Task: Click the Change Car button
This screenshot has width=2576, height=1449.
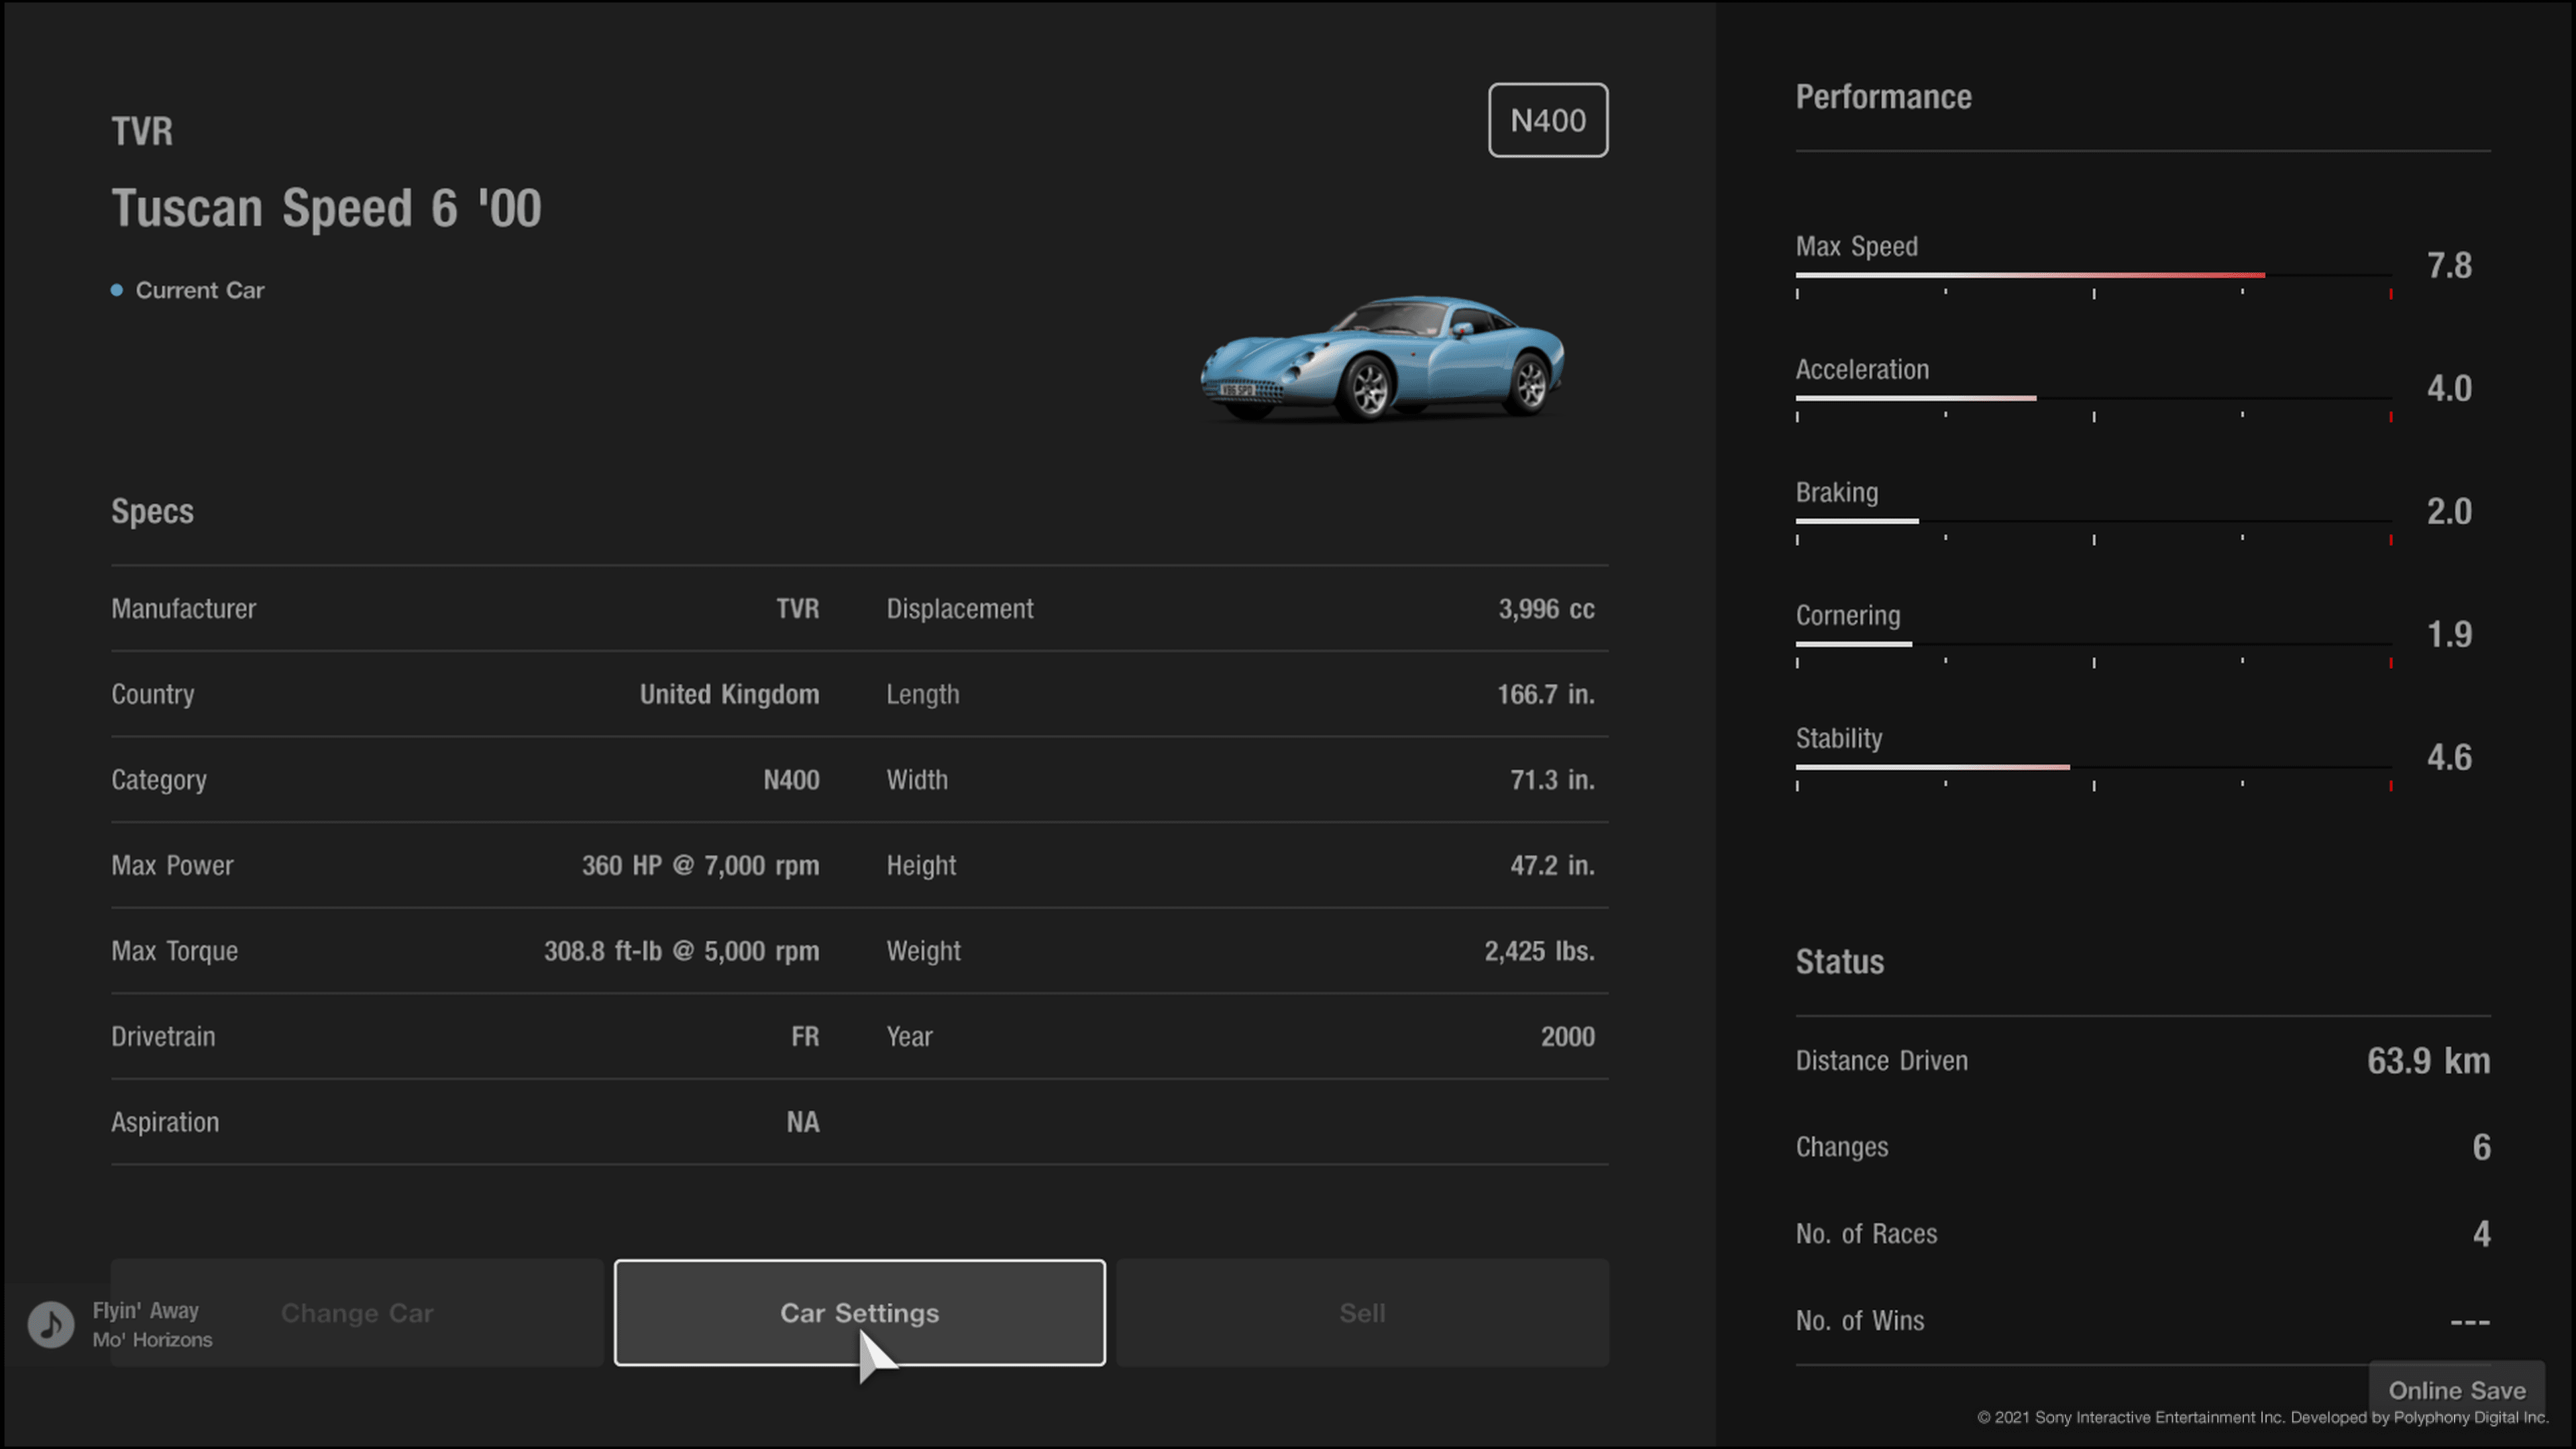Action: [x=357, y=1312]
